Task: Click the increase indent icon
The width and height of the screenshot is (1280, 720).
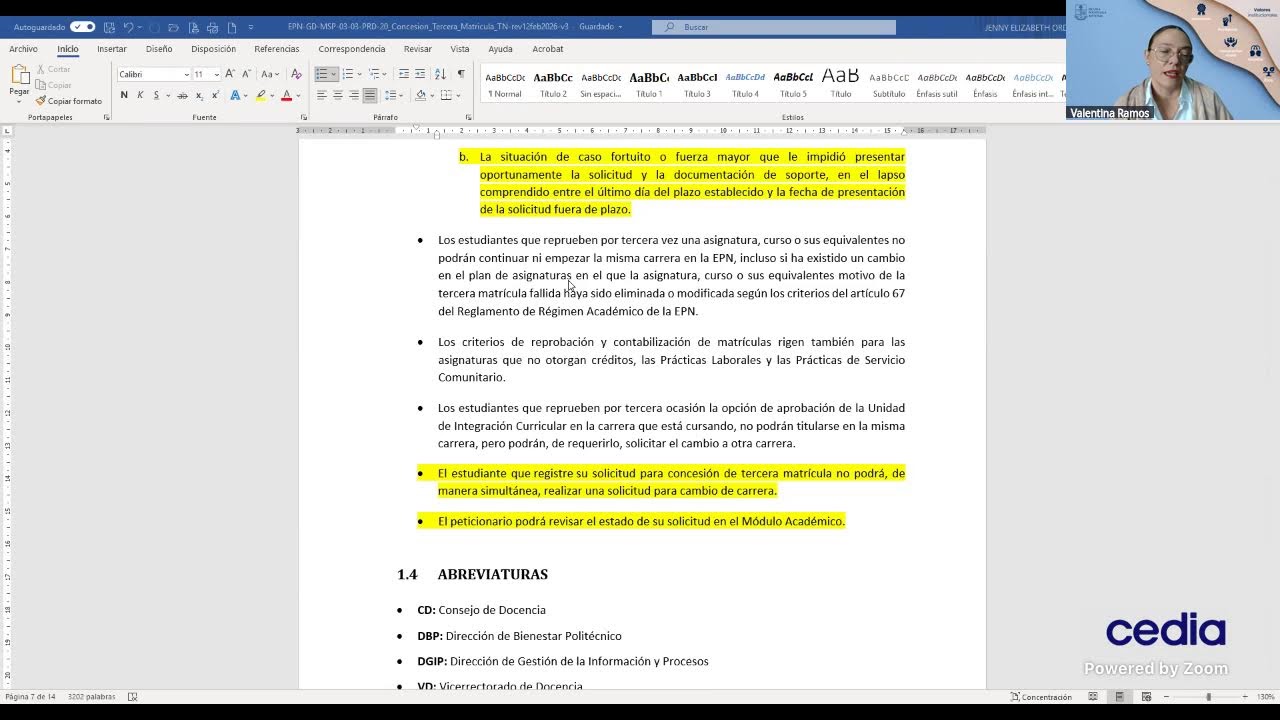Action: 420,74
